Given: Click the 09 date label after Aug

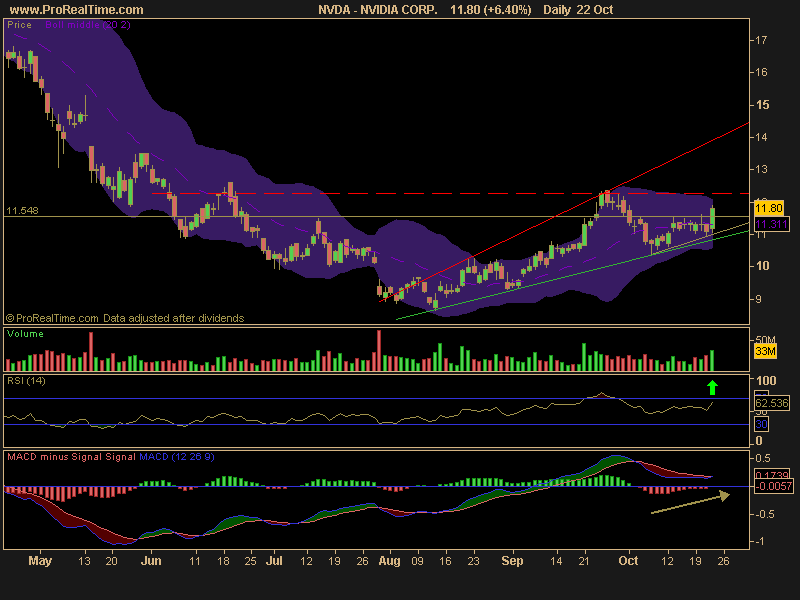Looking at the screenshot, I should [417, 561].
